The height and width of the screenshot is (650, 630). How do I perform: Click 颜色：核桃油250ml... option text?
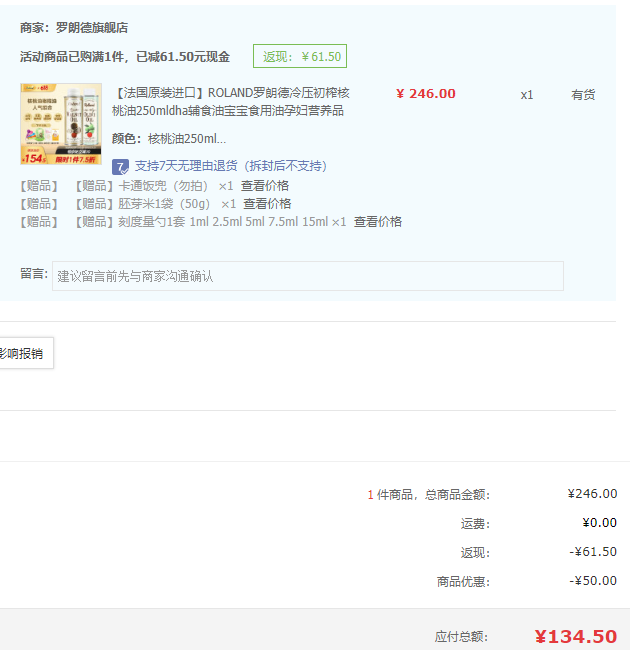169,138
